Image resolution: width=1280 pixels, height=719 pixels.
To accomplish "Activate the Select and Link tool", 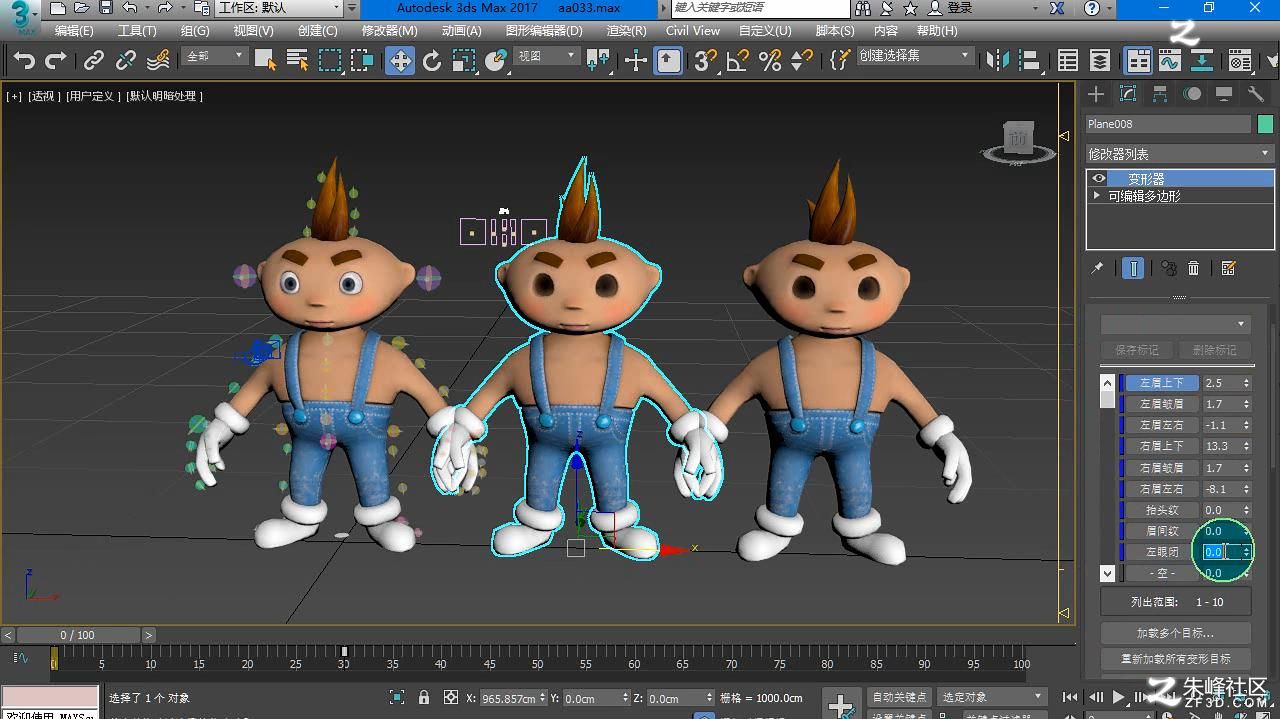I will click(94, 60).
